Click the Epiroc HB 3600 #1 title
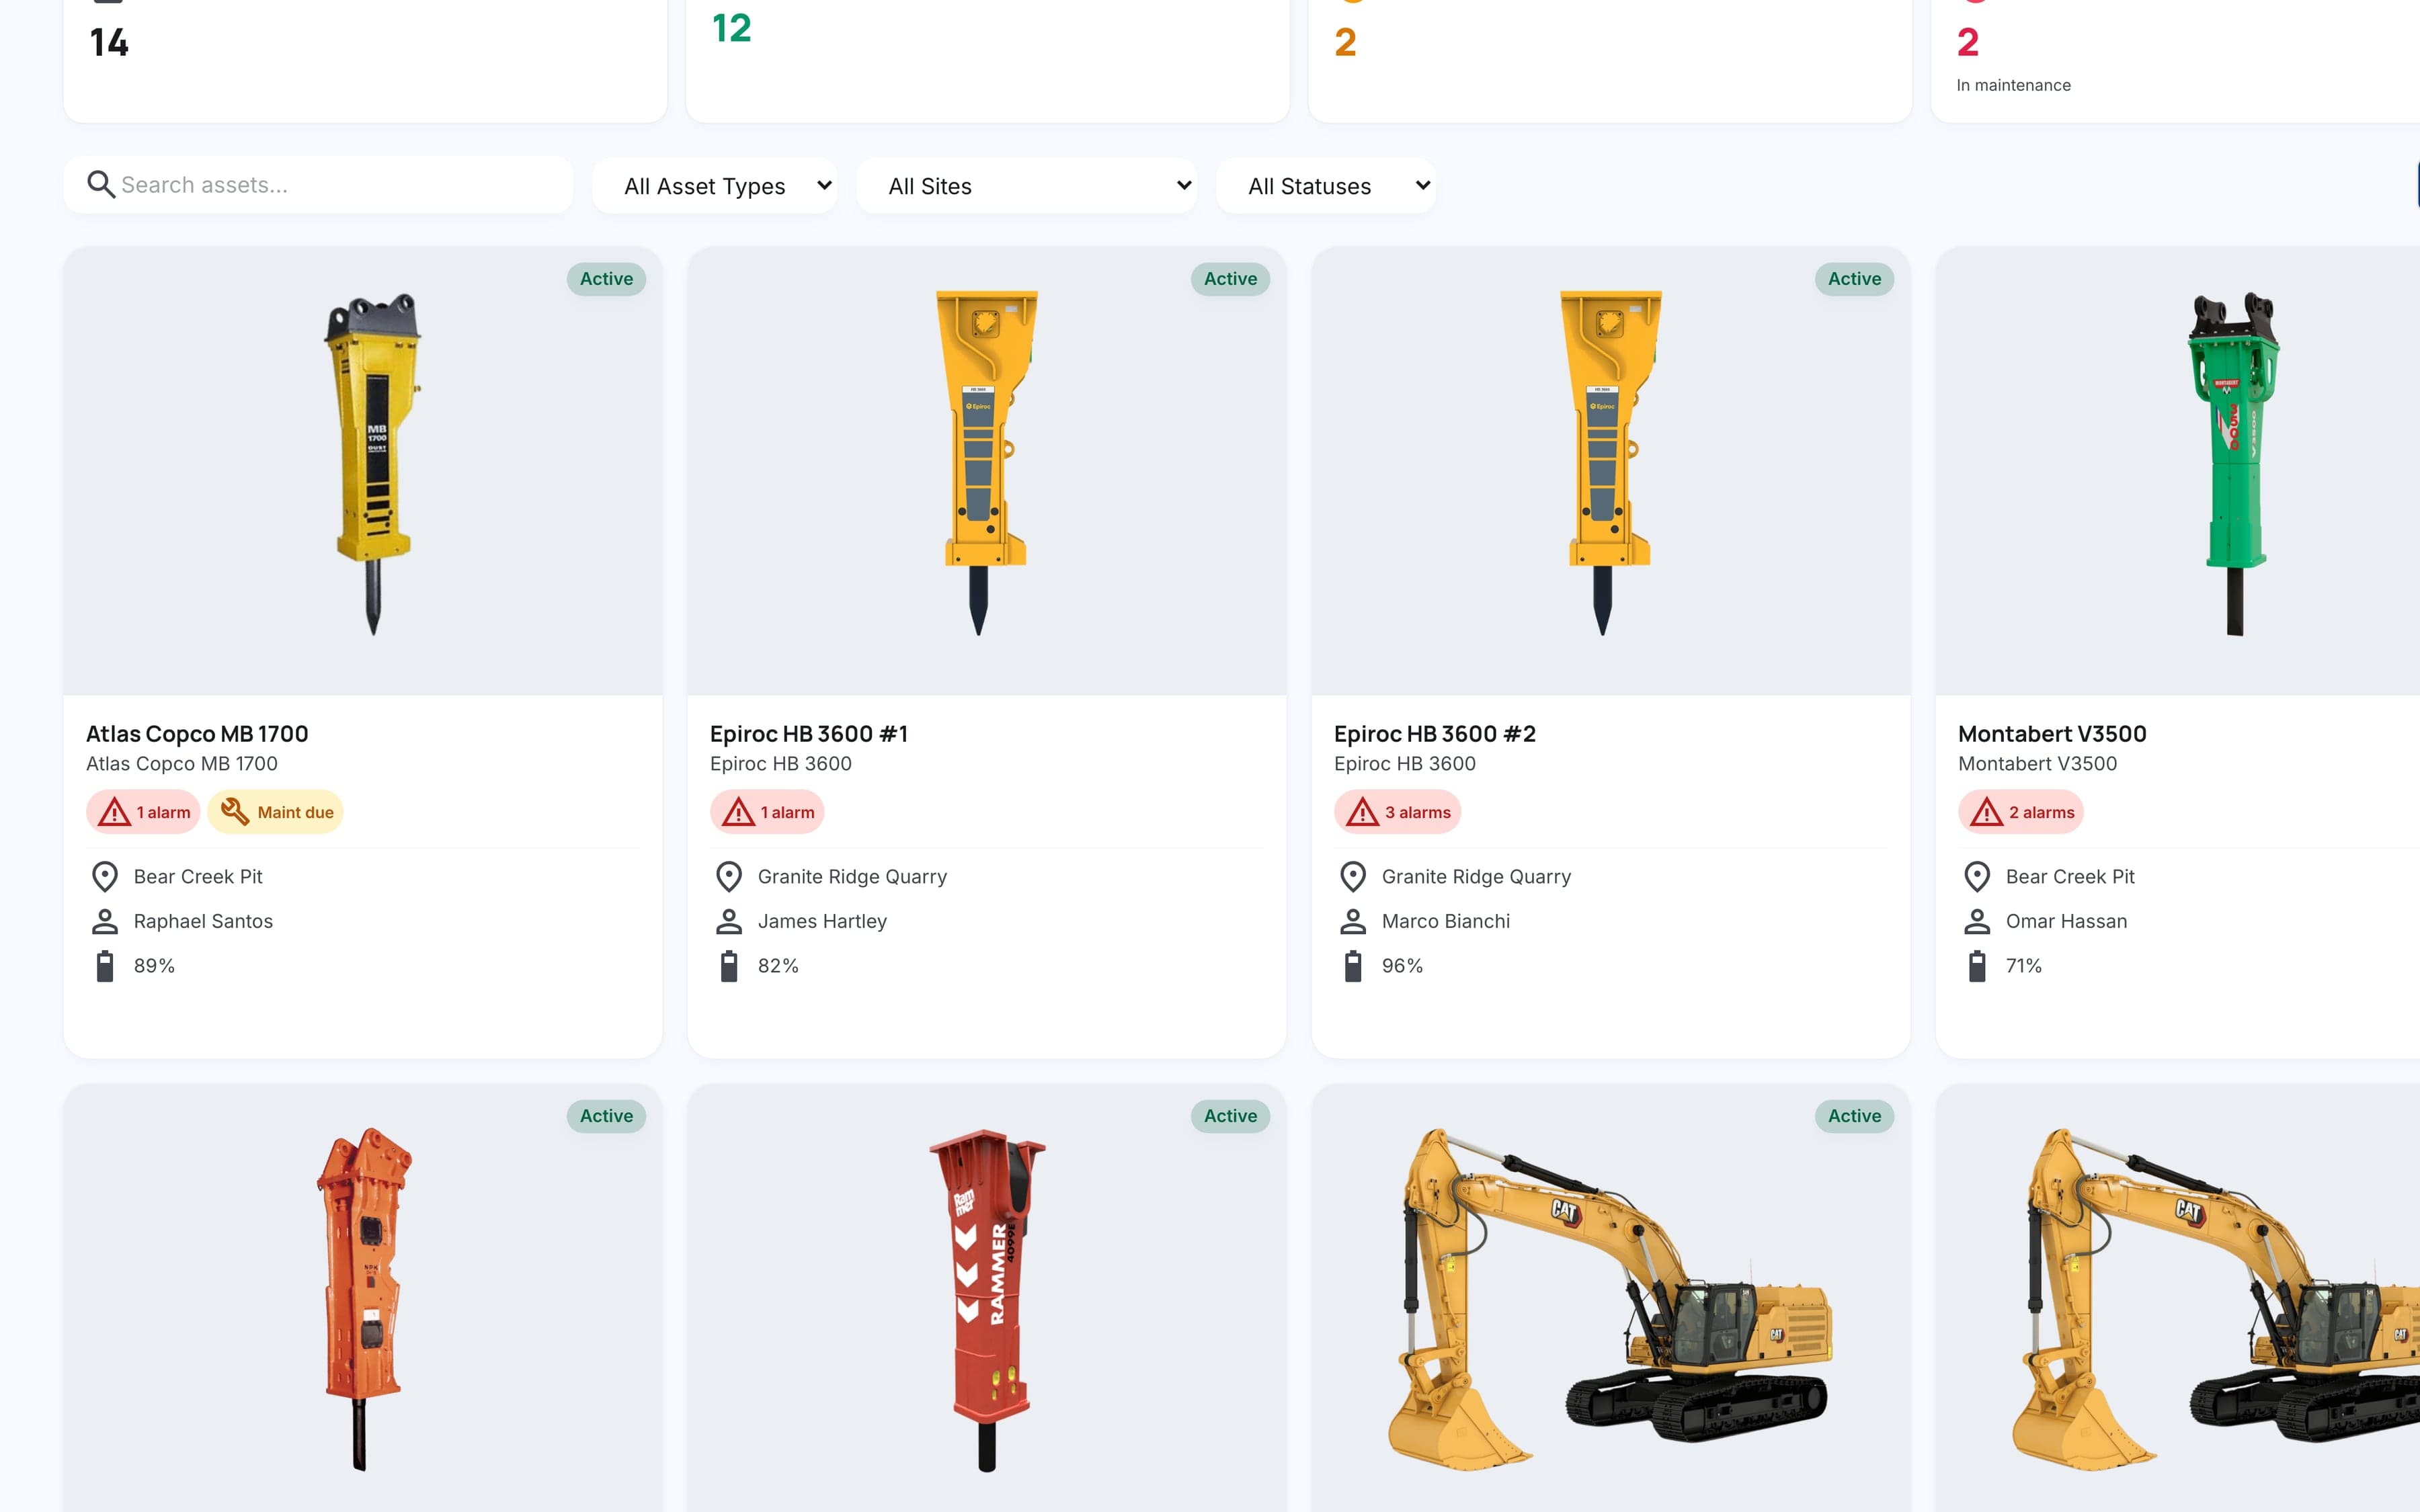 coord(809,734)
